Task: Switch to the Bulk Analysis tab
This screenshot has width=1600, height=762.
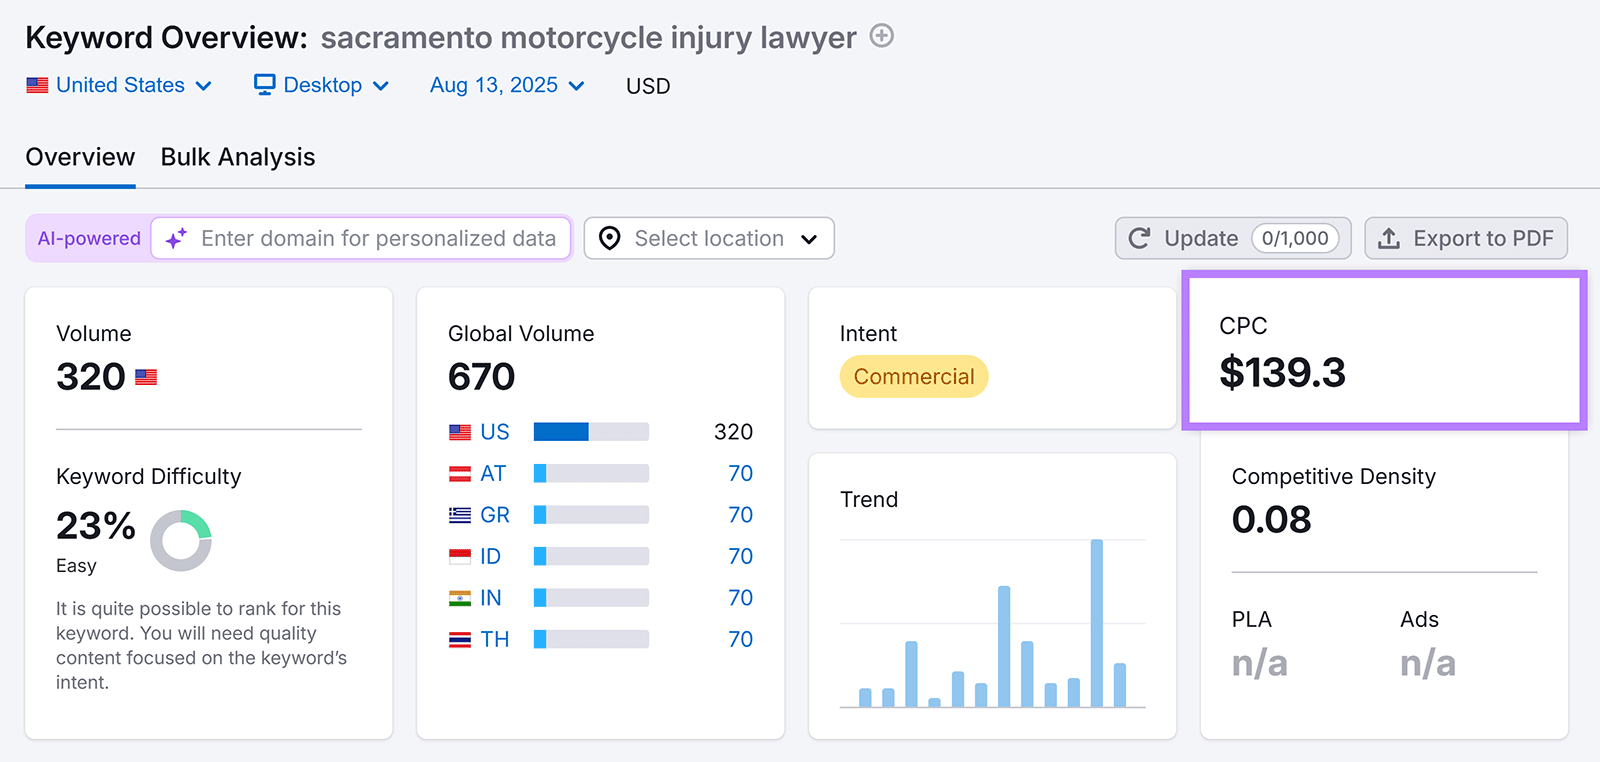Action: [238, 157]
